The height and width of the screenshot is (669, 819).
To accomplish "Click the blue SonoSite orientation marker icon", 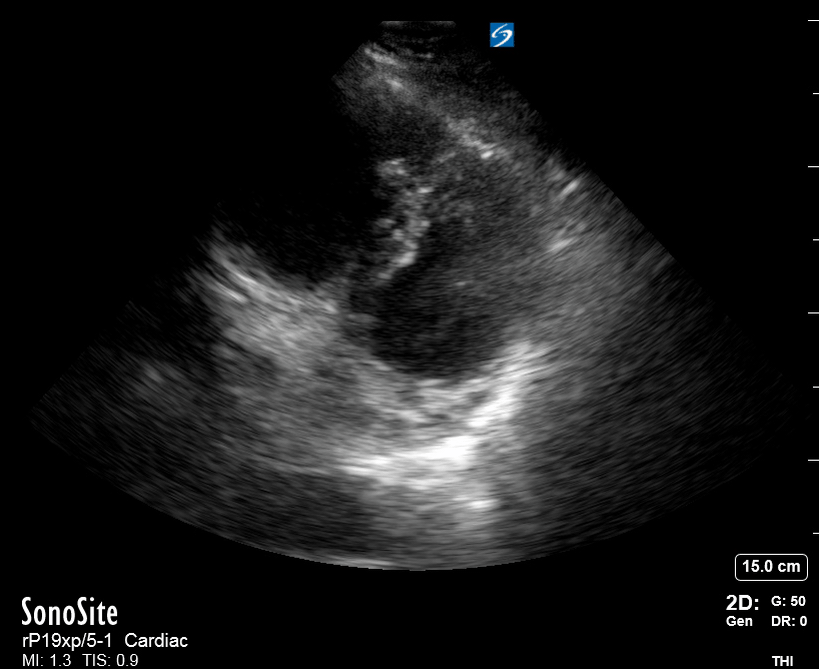I will (501, 34).
